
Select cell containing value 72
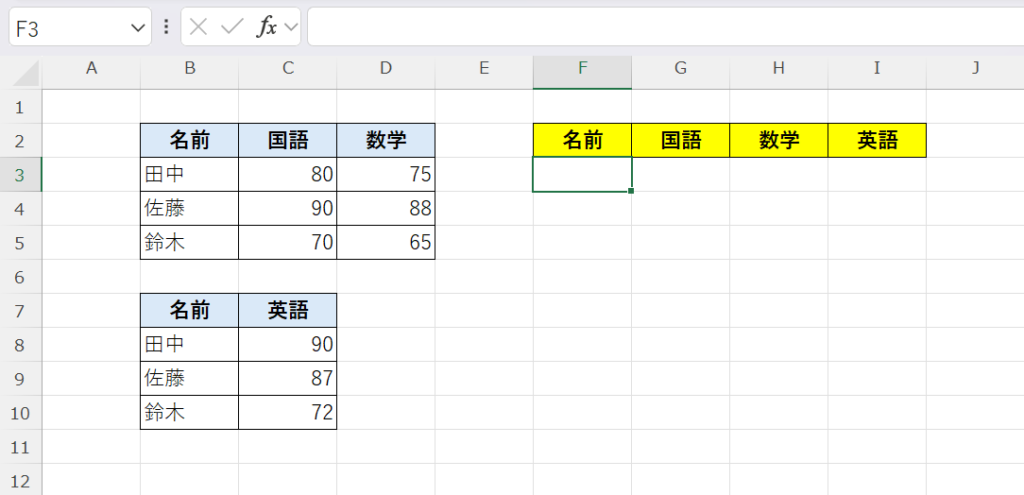click(x=288, y=413)
